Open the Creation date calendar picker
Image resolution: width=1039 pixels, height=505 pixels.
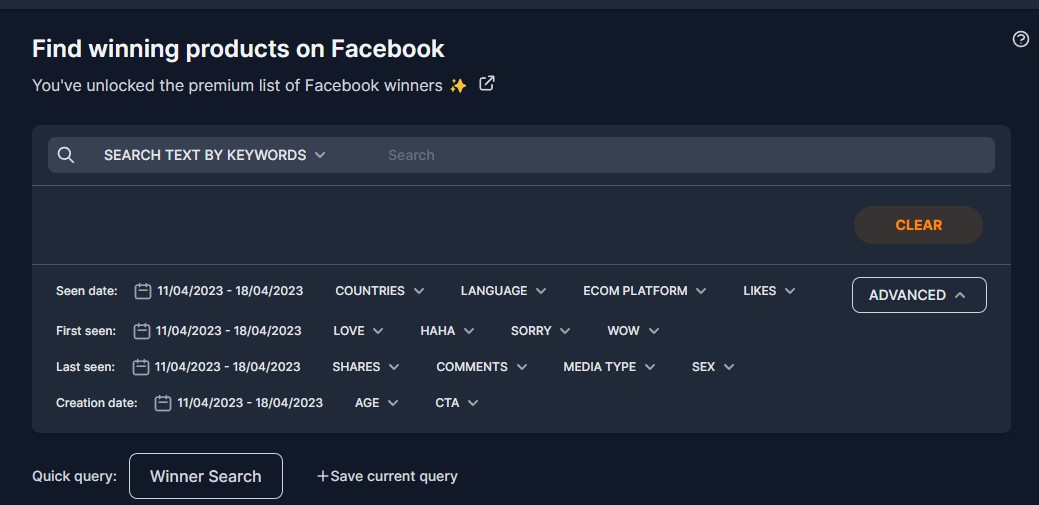pos(163,403)
